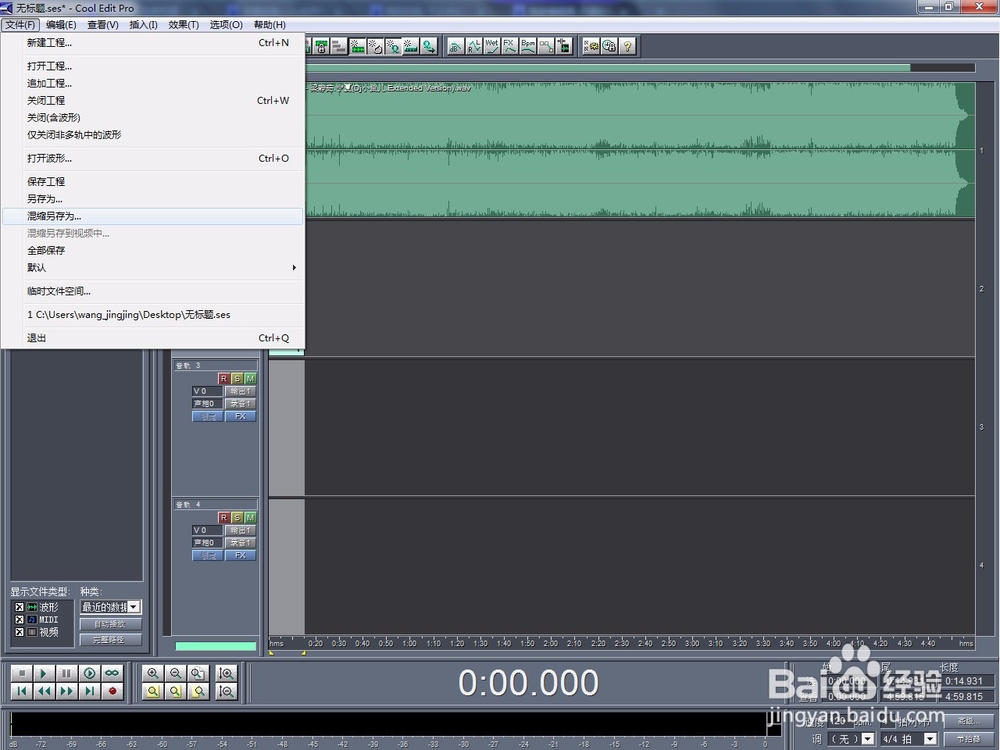1000x750 pixels.
Task: Arm recording with track 3 R button
Action: [x=223, y=378]
